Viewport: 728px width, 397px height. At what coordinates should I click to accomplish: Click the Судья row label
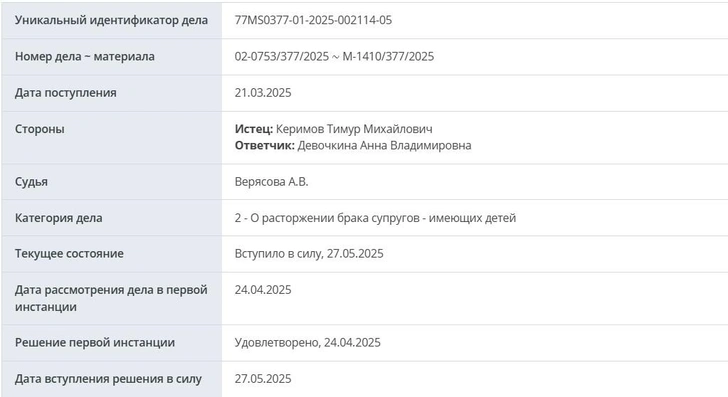click(x=31, y=182)
